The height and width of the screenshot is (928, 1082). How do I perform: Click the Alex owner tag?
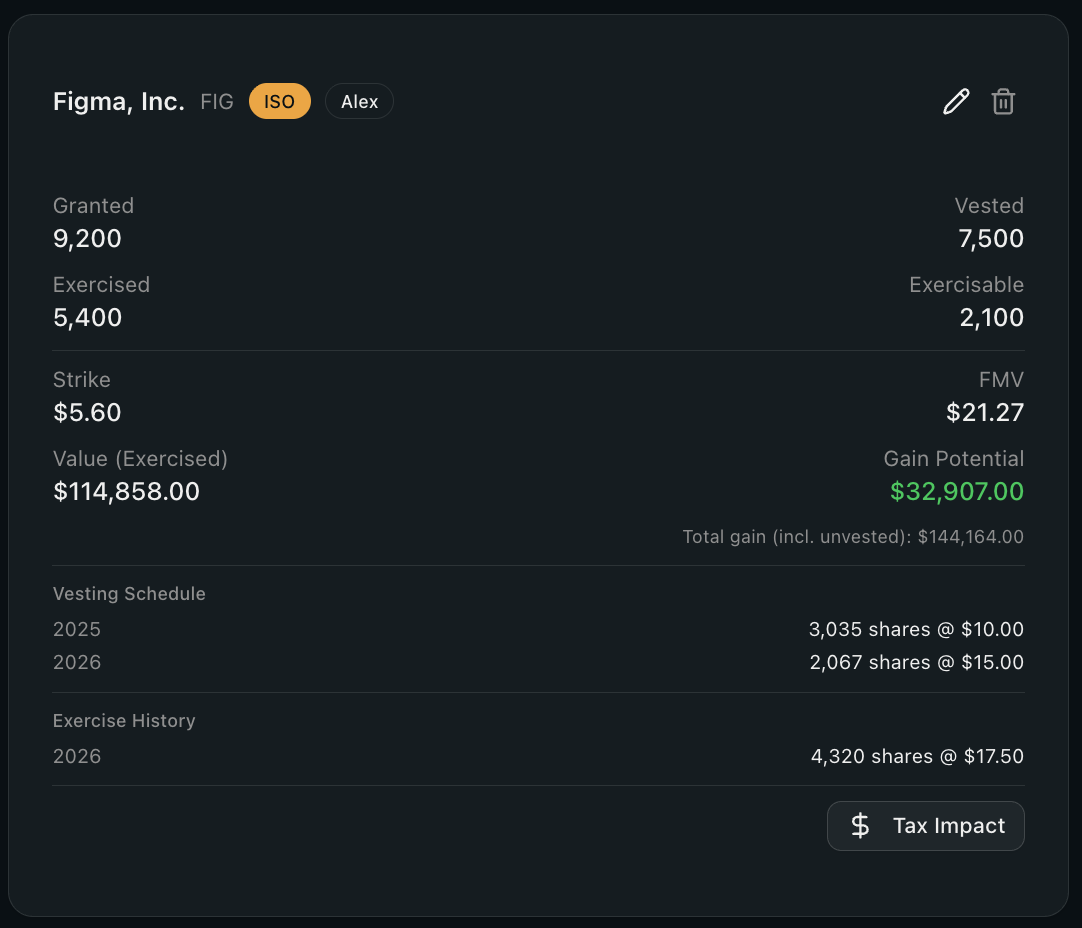coord(359,102)
